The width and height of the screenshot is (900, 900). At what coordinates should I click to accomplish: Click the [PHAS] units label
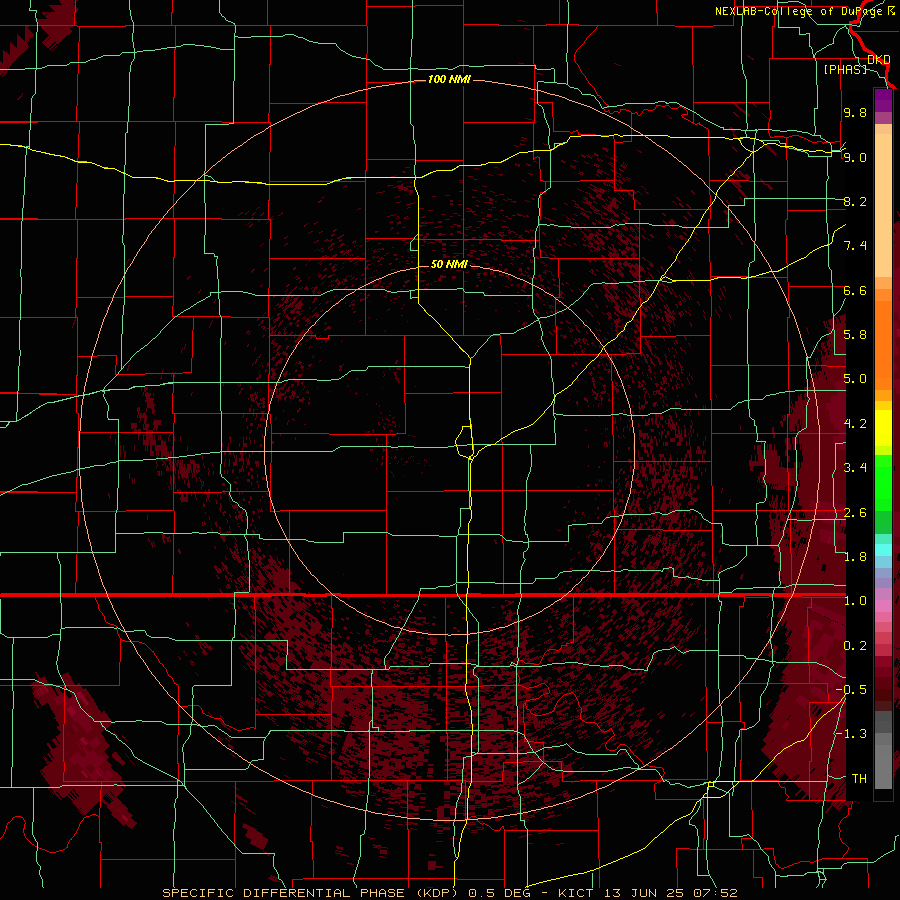(845, 70)
